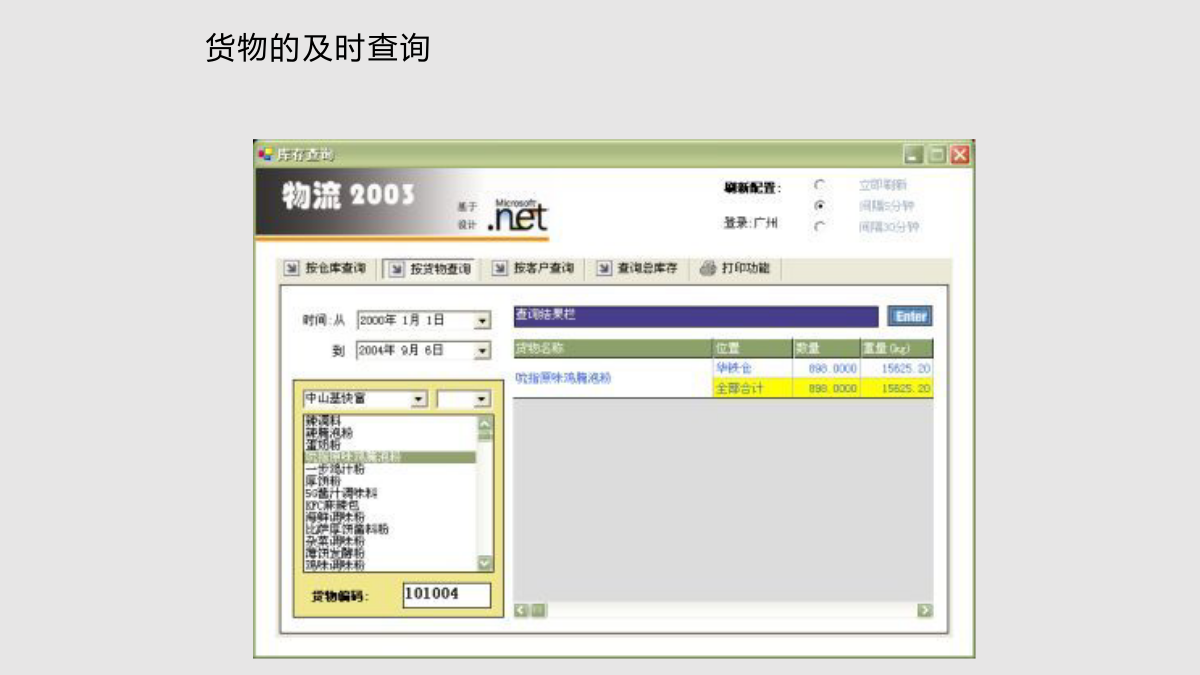Viewport: 1200px width, 675px height.
Task: Select 薄饼发酵粉 in the goods list
Action: 390,553
